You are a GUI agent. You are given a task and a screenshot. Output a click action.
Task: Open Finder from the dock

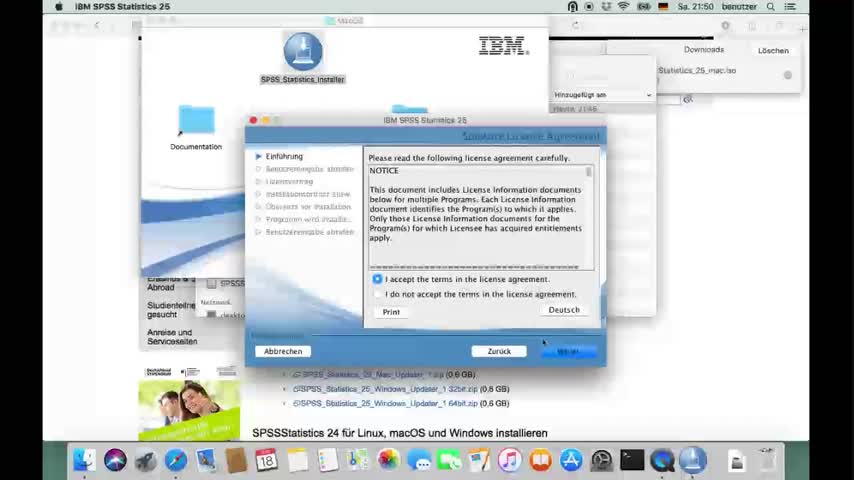pyautogui.click(x=85, y=460)
